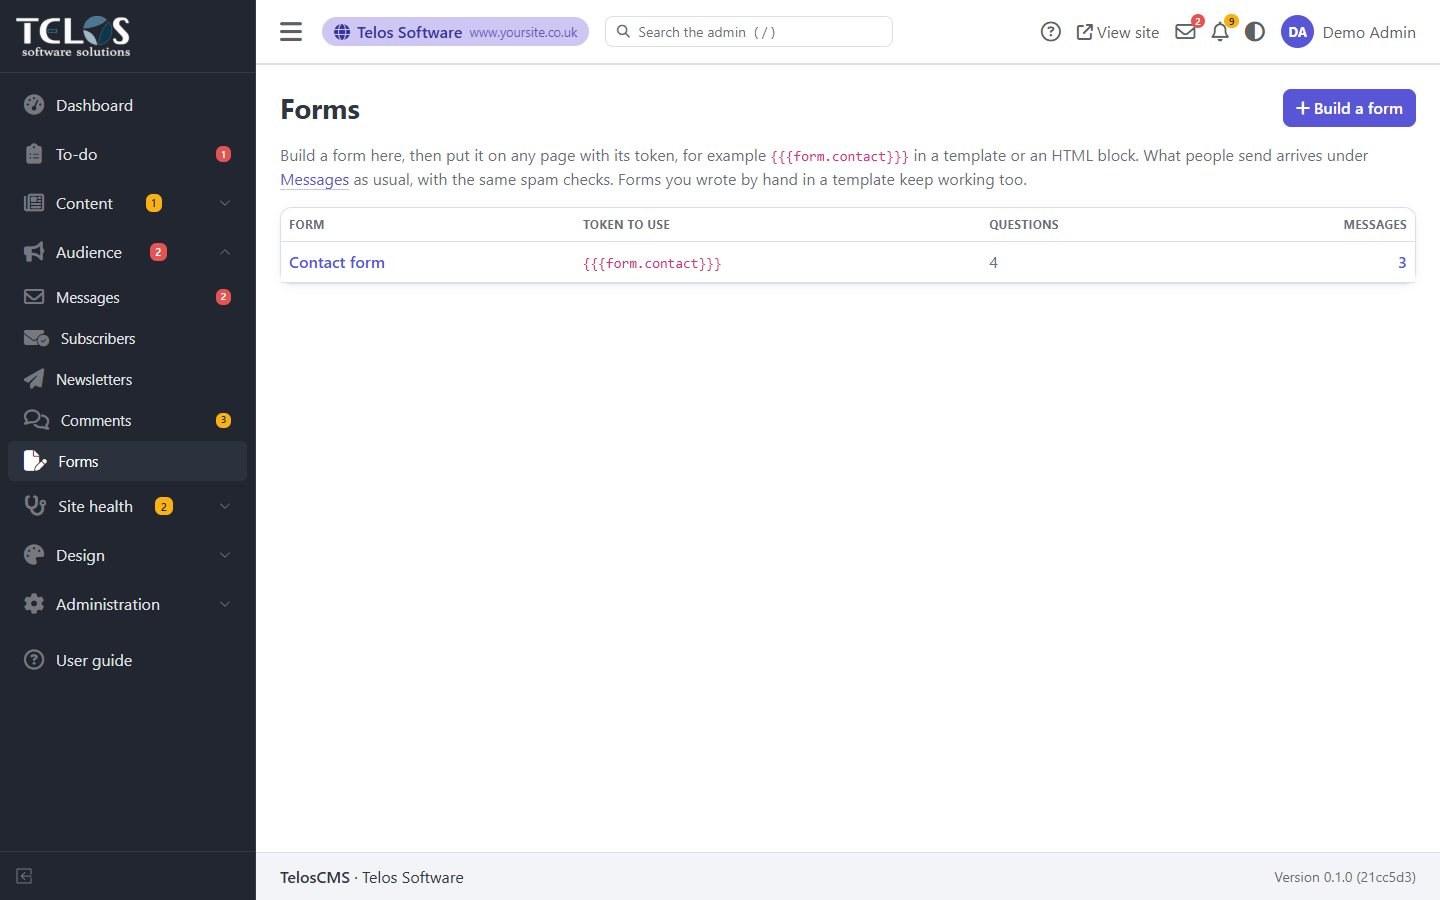Screen dimensions: 1440x900
Task: Click the TOKEN TO USE column header
Action: point(626,224)
